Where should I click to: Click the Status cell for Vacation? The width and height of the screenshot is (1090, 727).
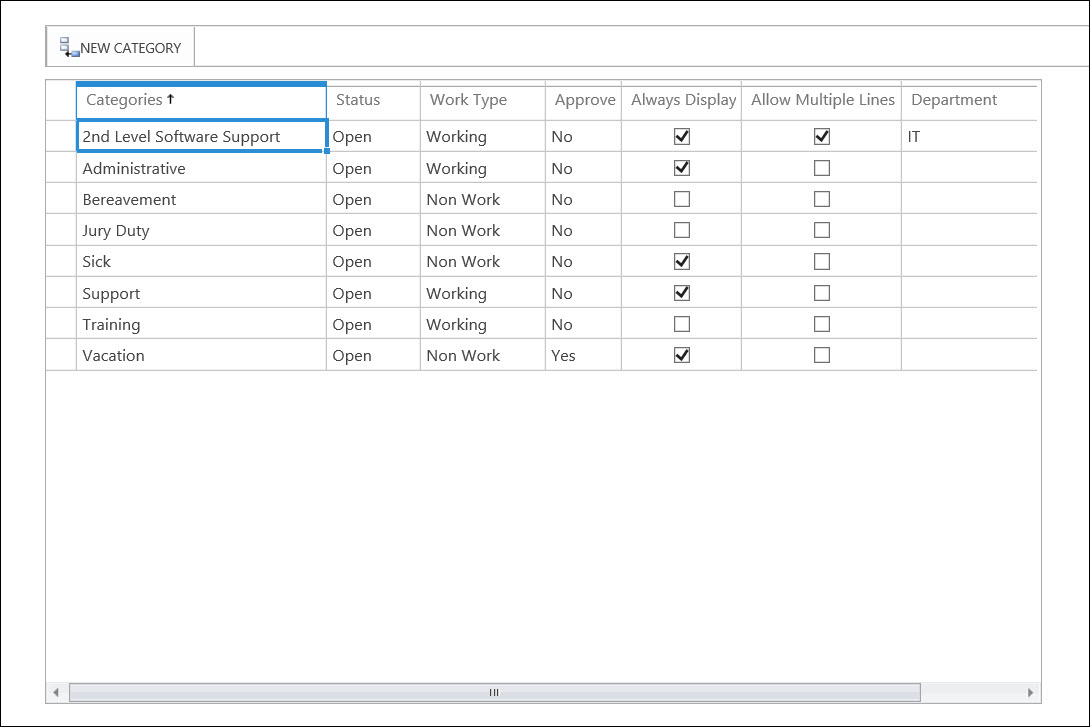373,355
